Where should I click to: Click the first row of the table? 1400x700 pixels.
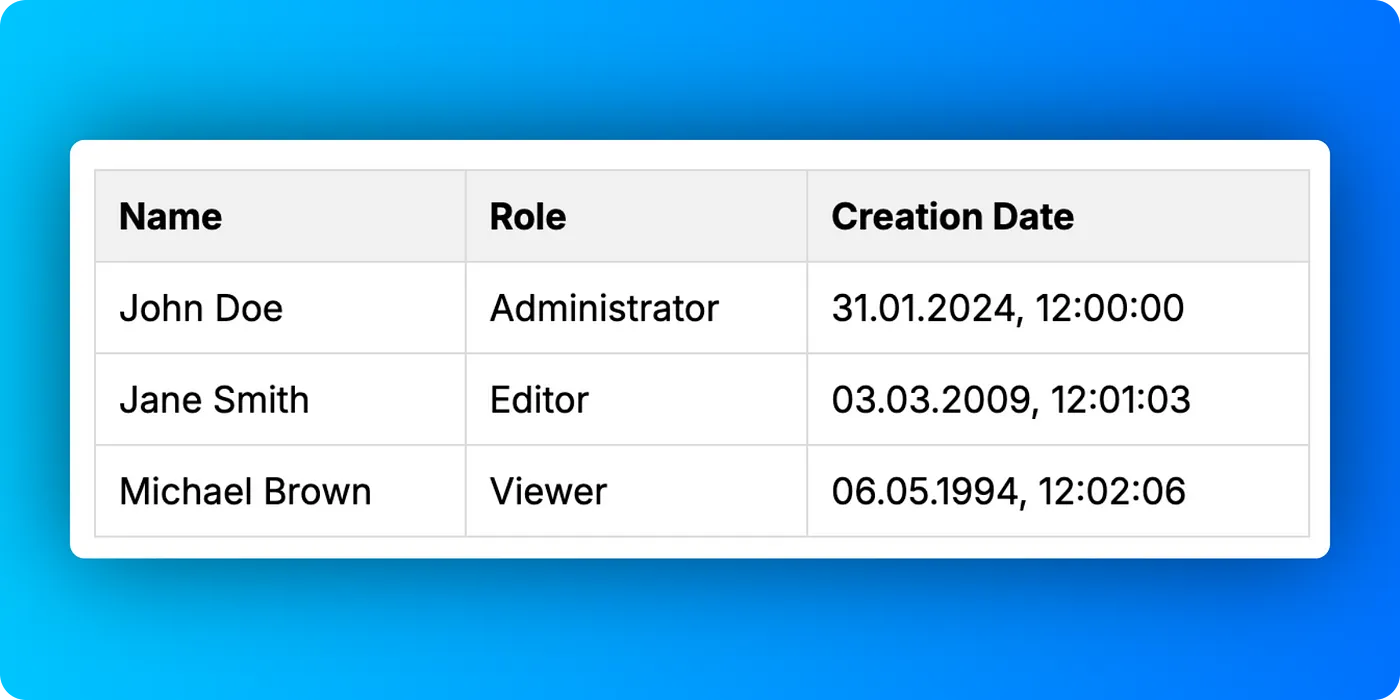pyautogui.click(x=700, y=307)
